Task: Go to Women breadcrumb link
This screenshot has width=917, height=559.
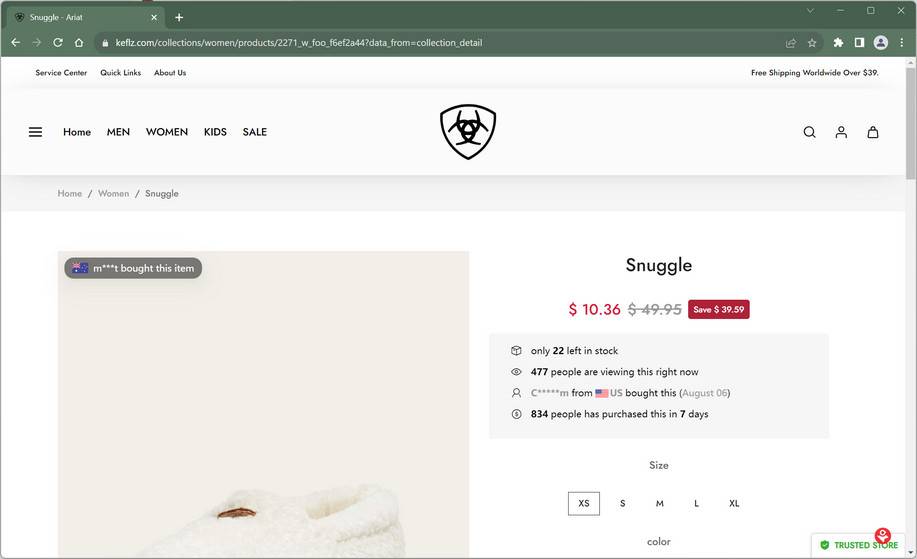Action: coord(113,194)
